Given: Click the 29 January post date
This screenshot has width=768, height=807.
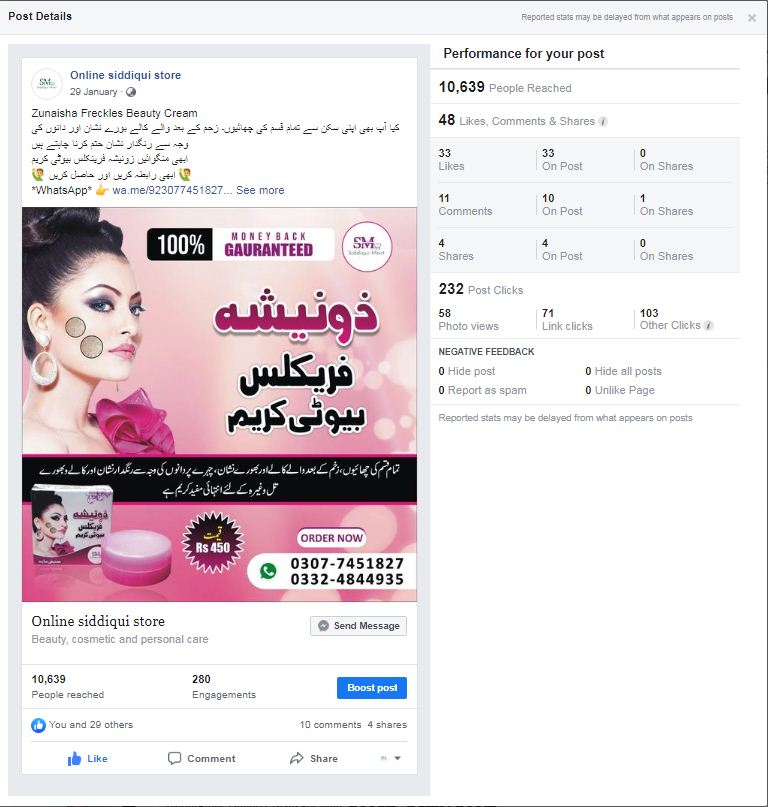Looking at the screenshot, I should (94, 92).
